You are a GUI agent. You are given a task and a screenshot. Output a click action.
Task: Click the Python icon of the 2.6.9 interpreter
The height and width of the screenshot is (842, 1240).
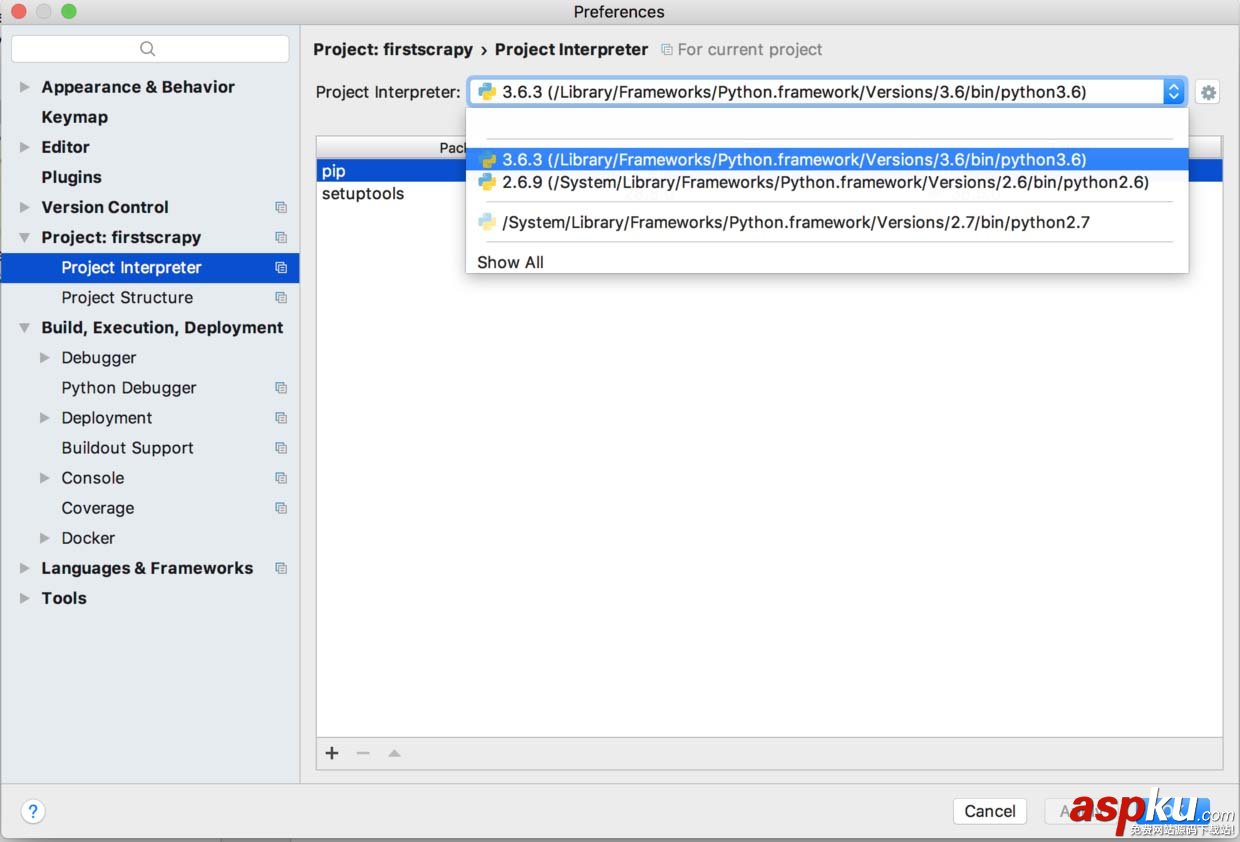click(x=487, y=182)
